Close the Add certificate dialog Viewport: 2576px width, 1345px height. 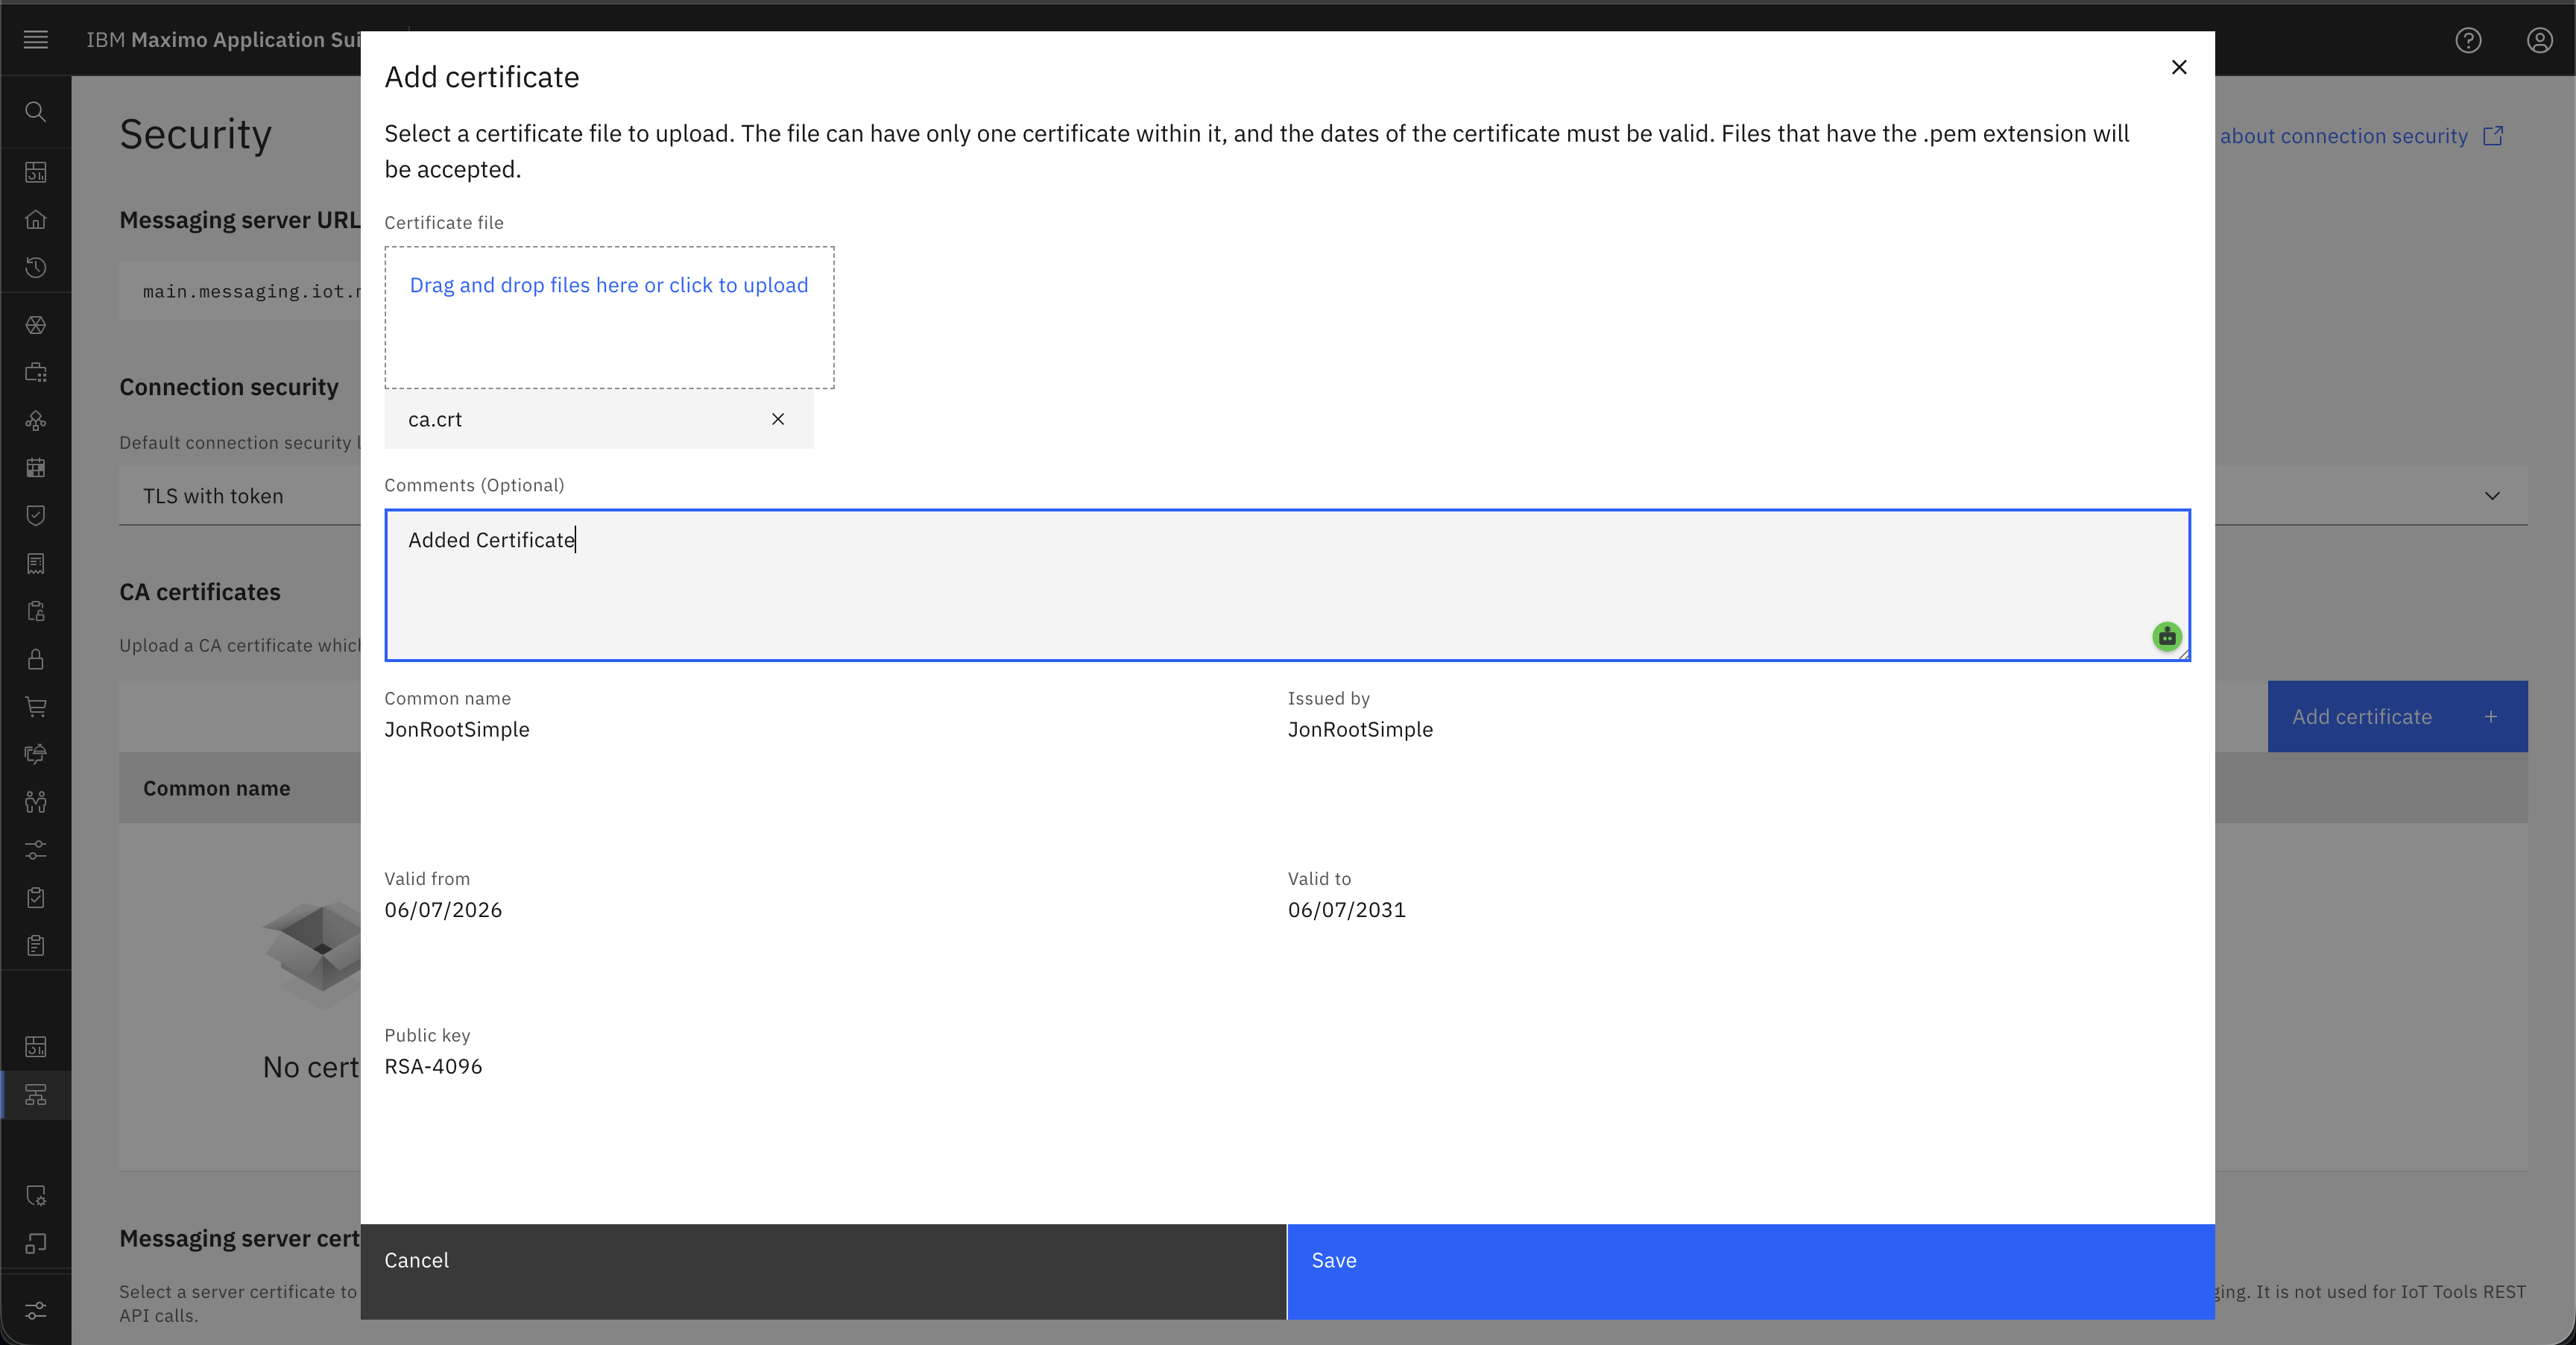[x=2179, y=67]
